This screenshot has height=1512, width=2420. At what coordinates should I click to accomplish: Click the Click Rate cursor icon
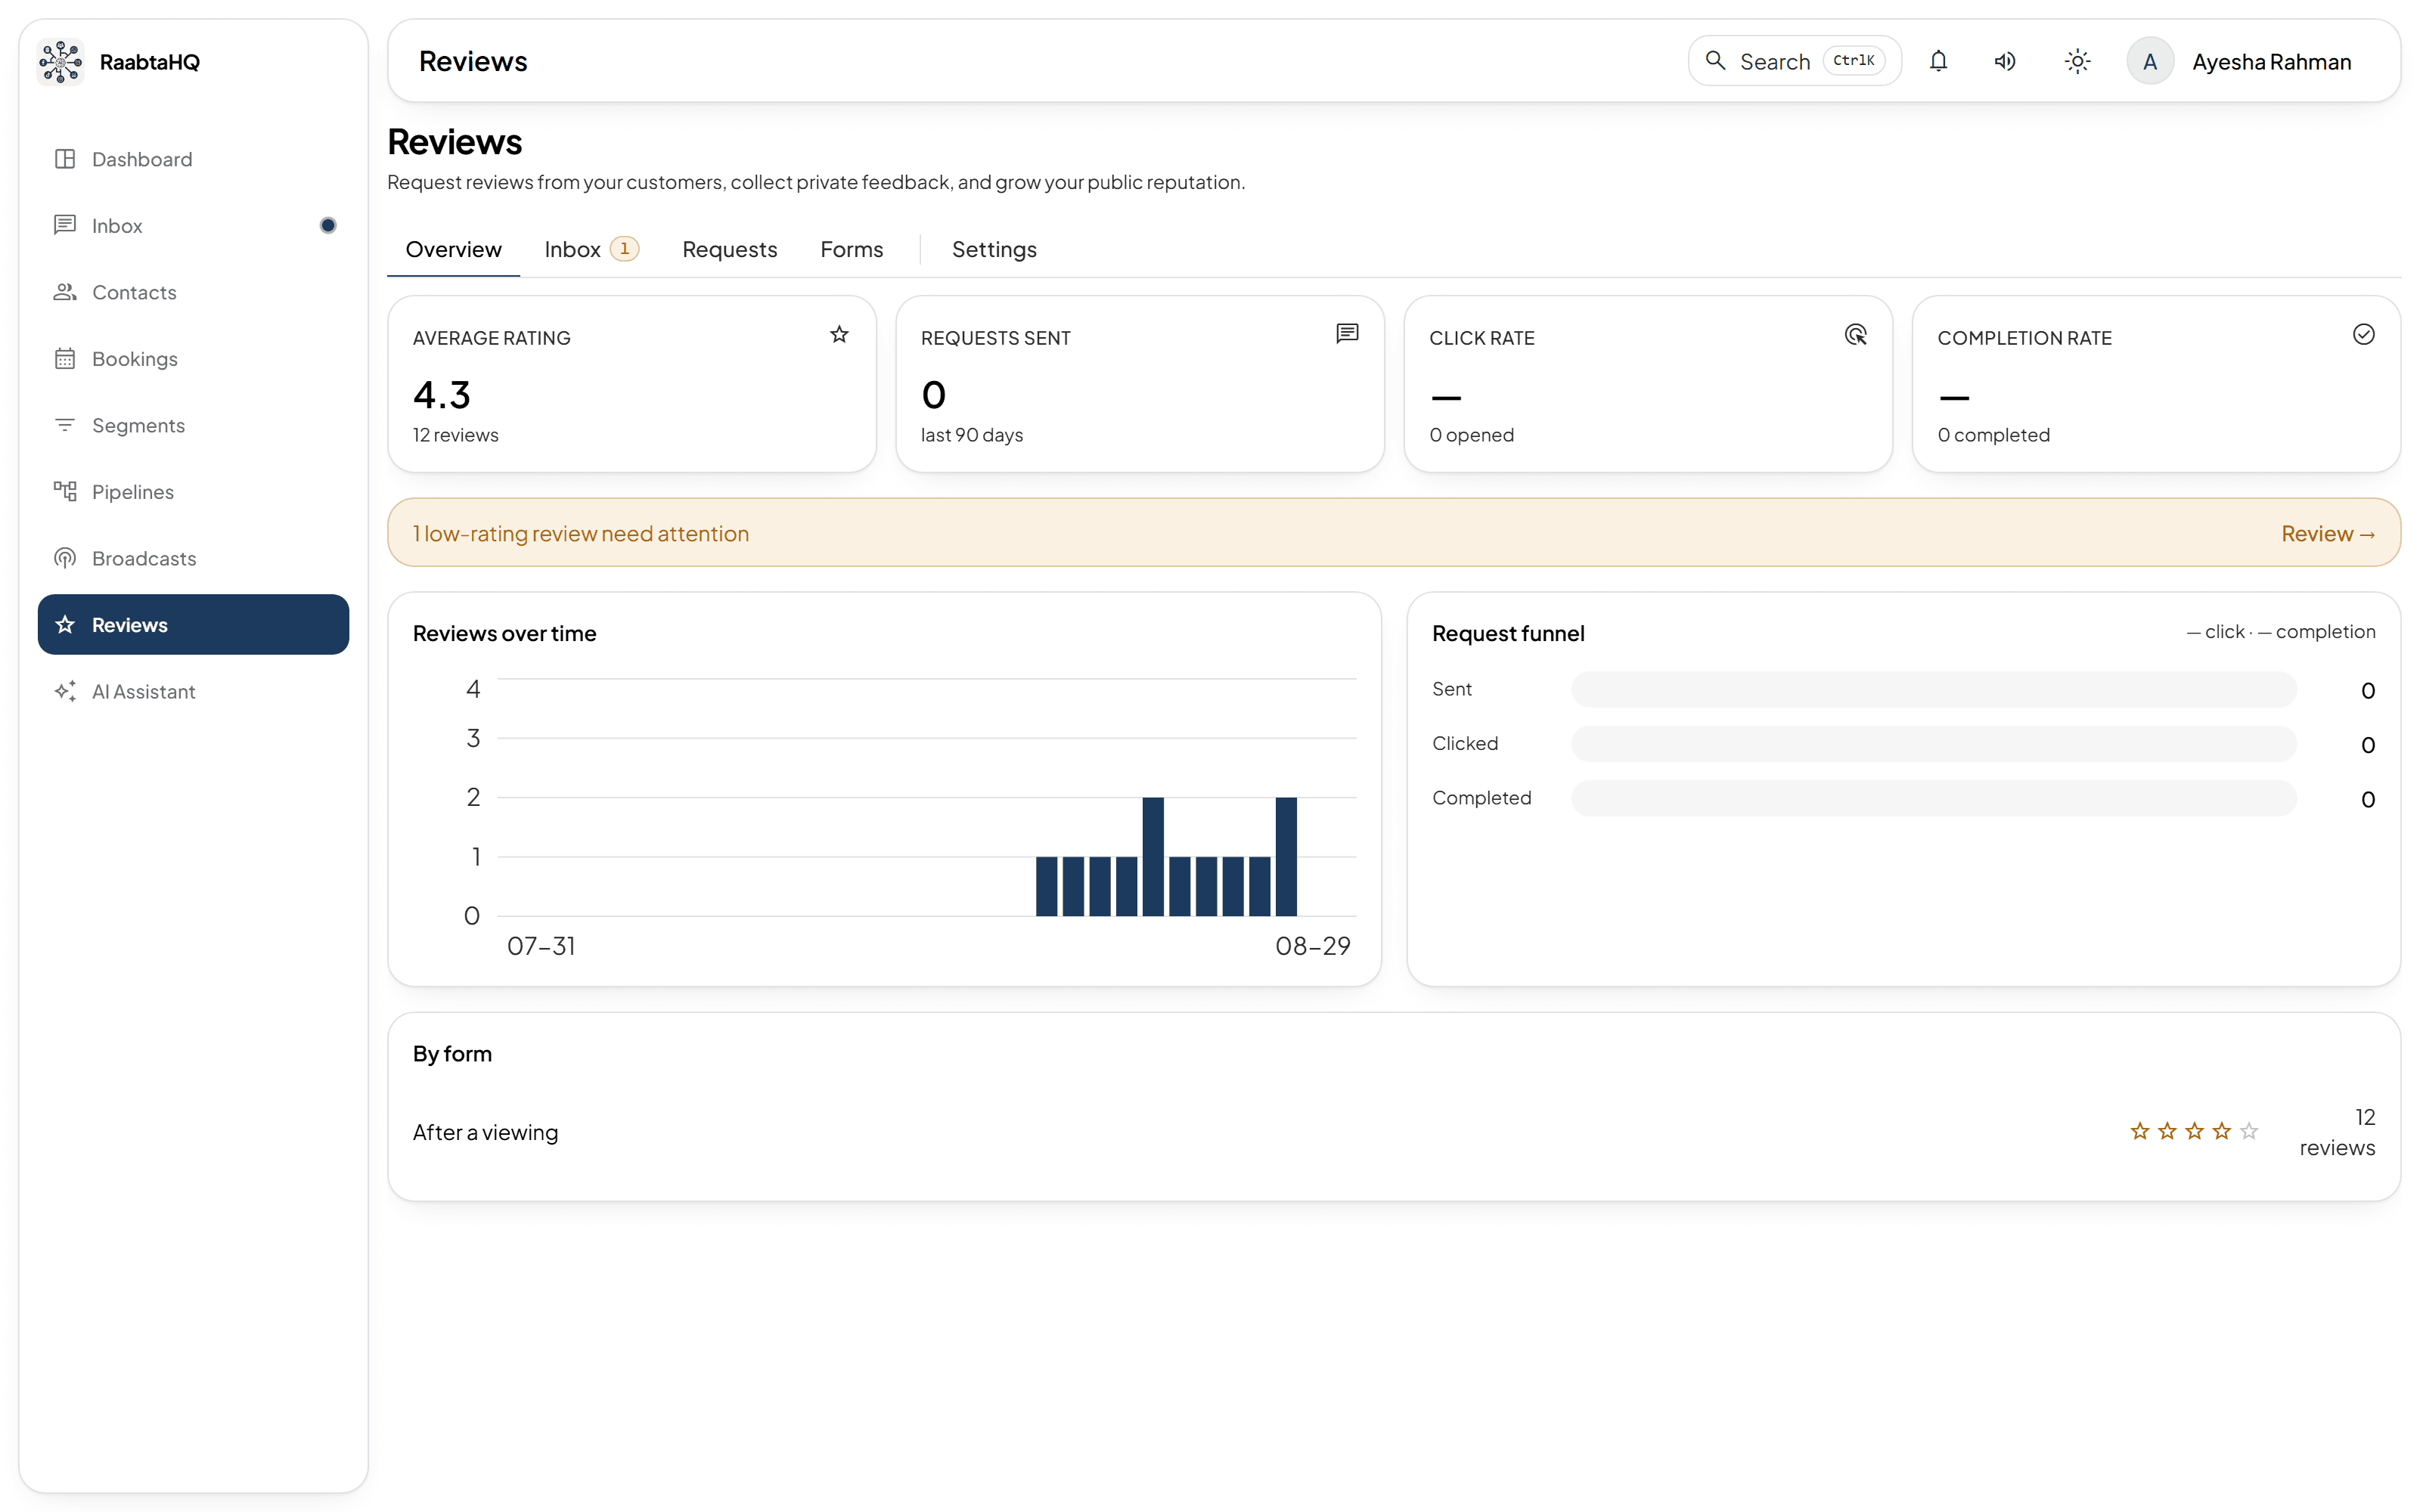point(1856,335)
